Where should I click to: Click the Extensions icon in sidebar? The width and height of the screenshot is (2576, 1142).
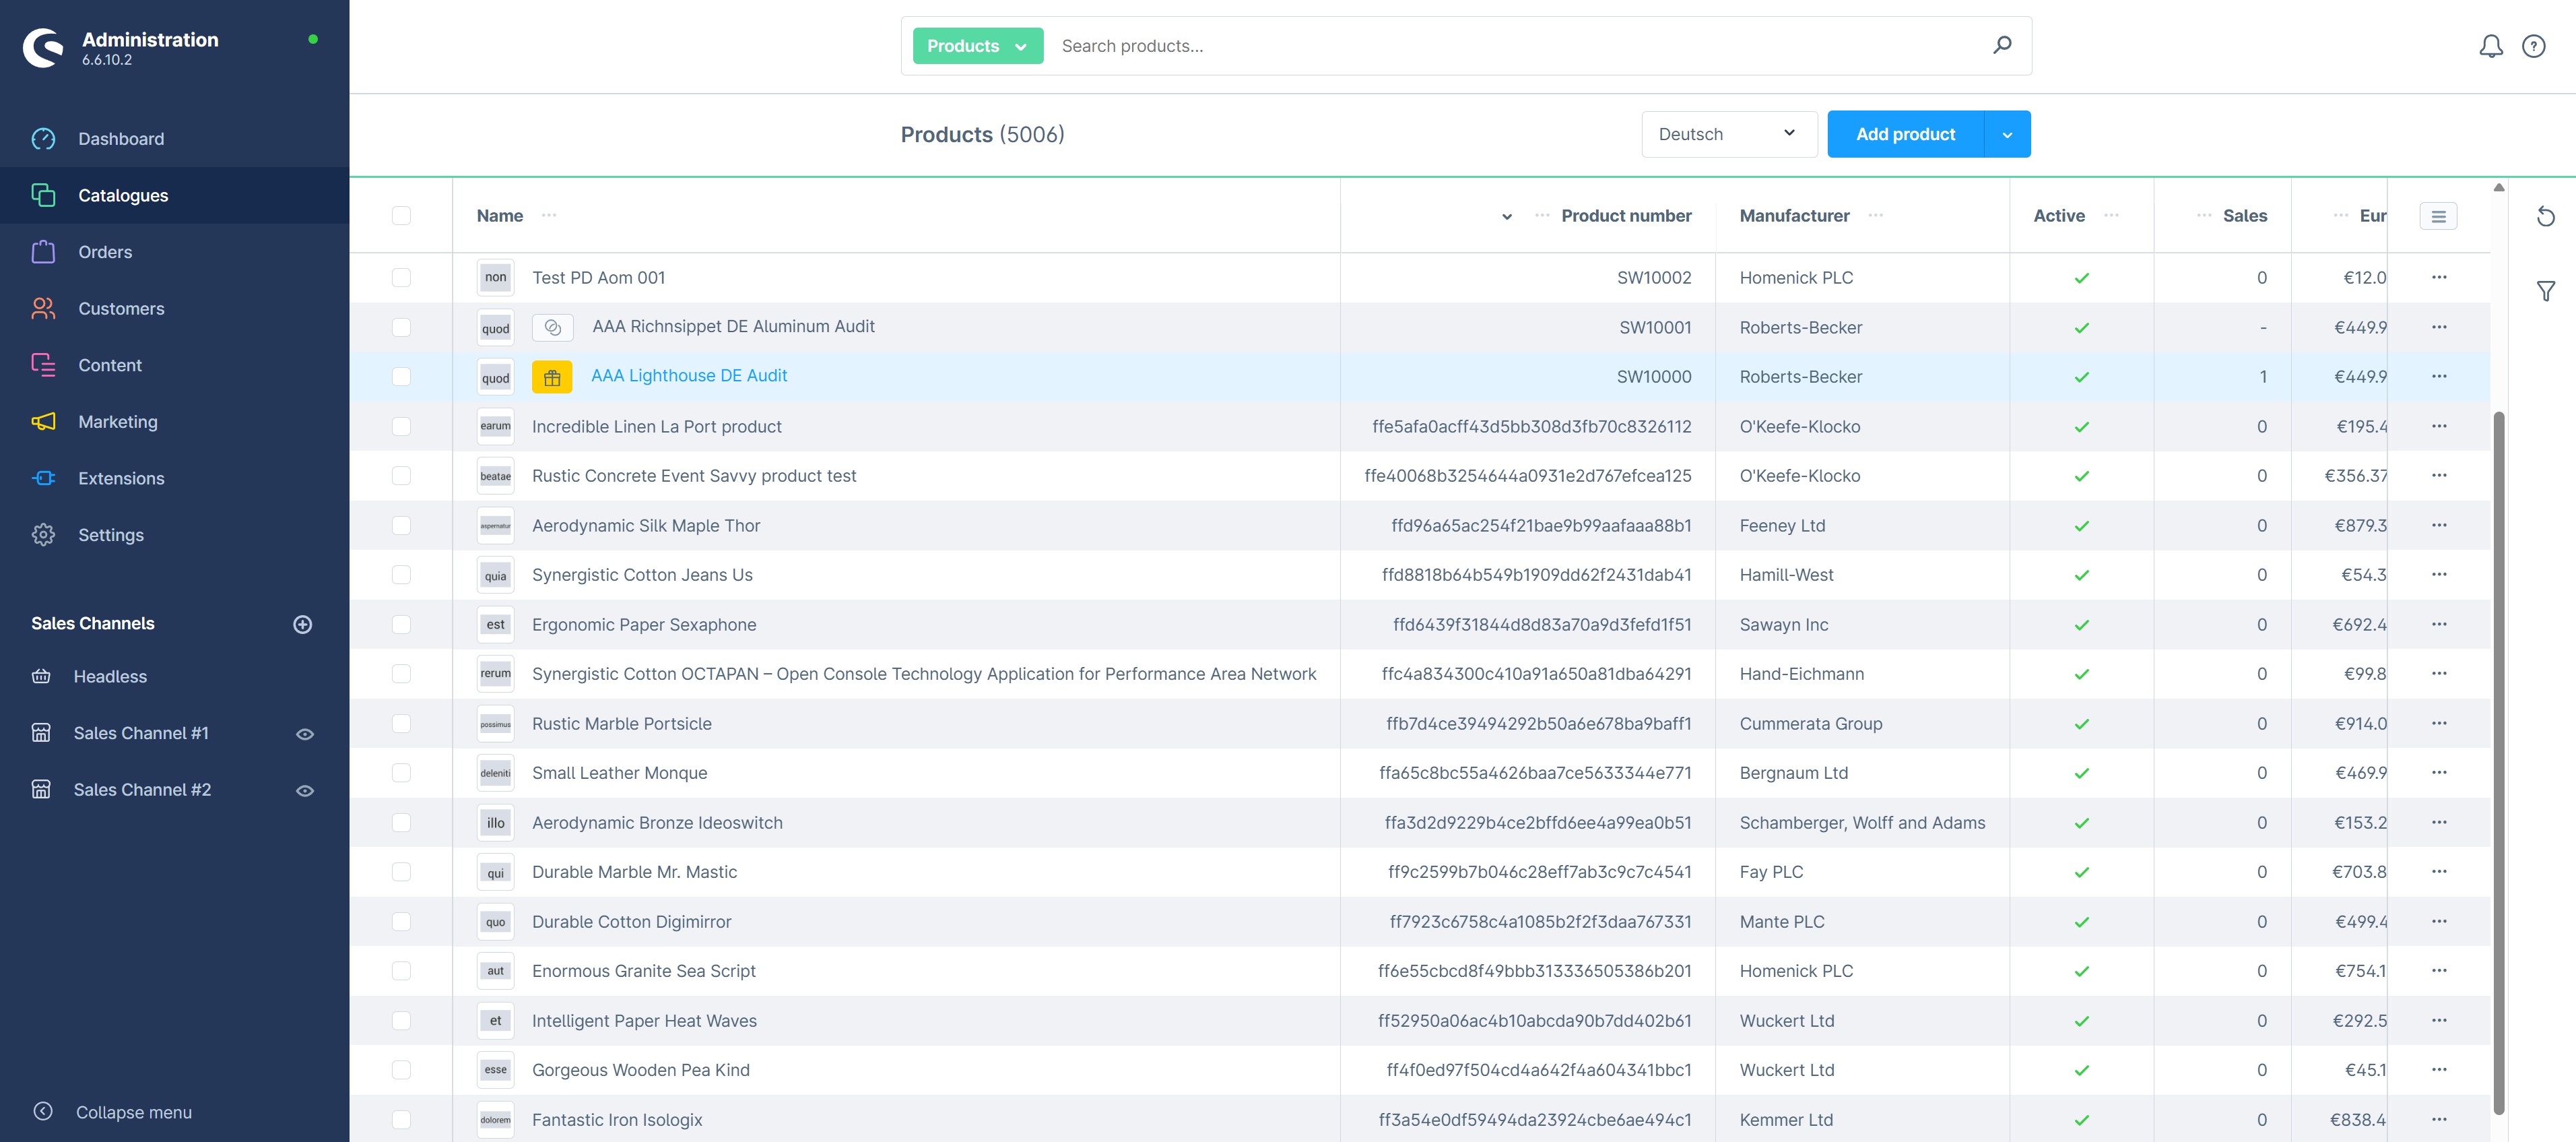tap(44, 478)
